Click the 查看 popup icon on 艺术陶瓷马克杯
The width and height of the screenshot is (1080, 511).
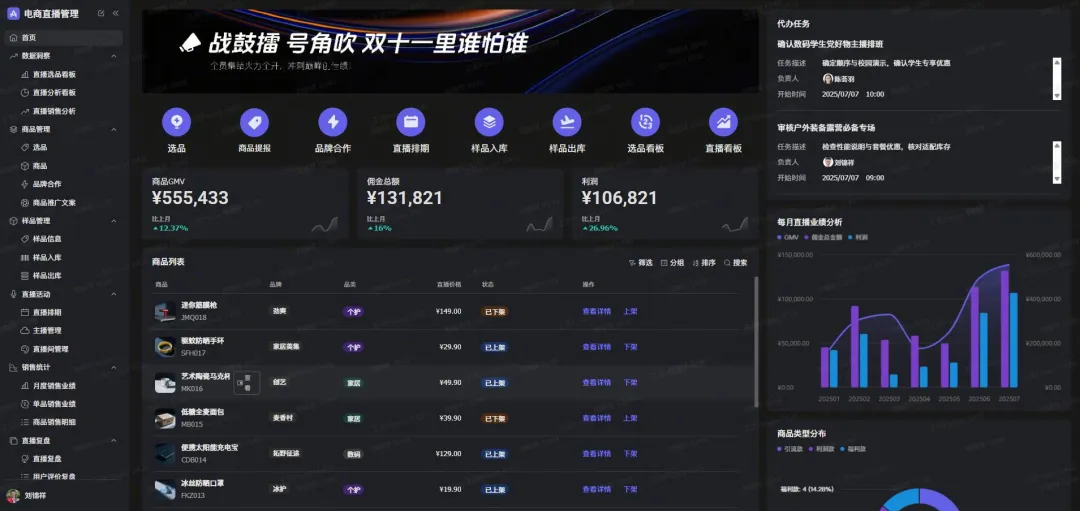pos(247,383)
